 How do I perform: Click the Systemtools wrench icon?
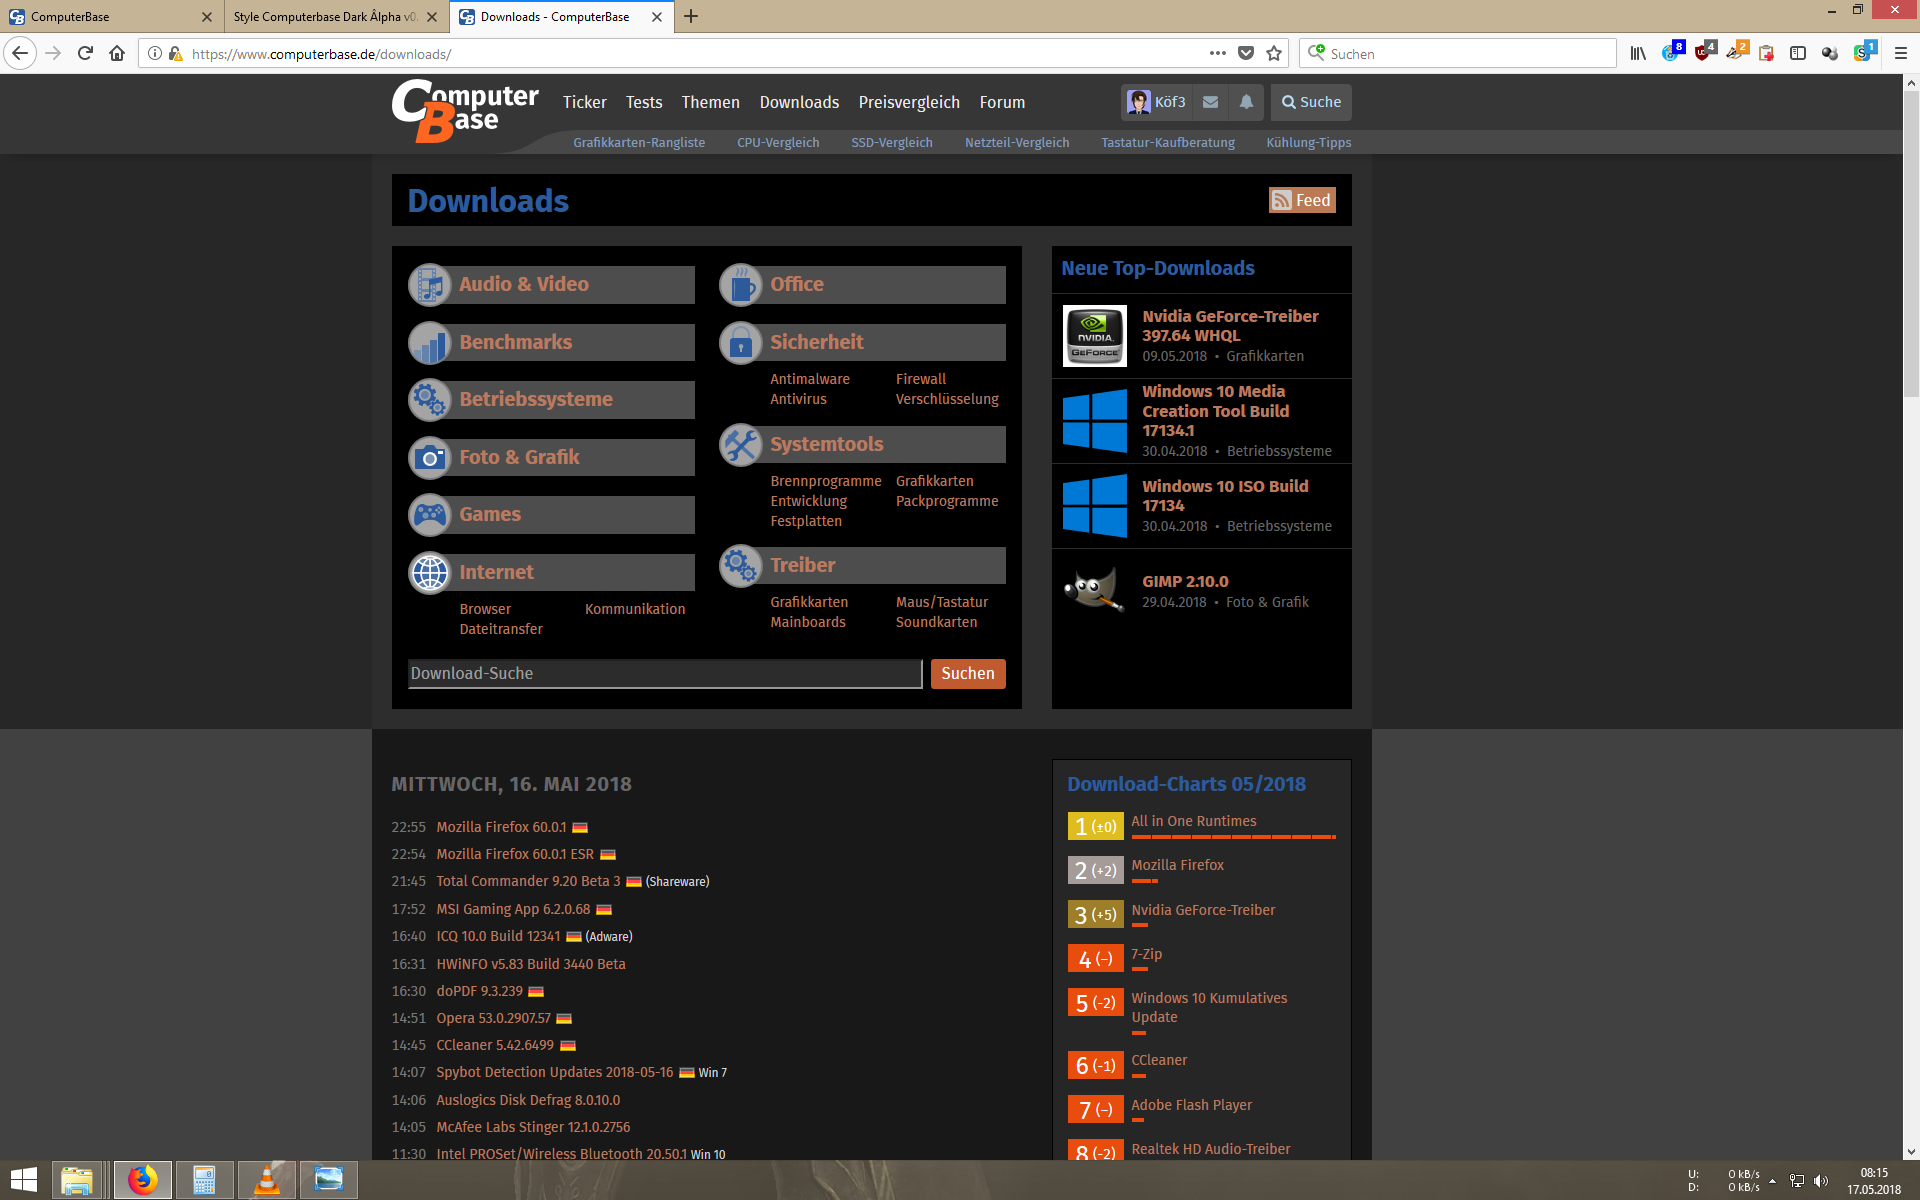[741, 445]
